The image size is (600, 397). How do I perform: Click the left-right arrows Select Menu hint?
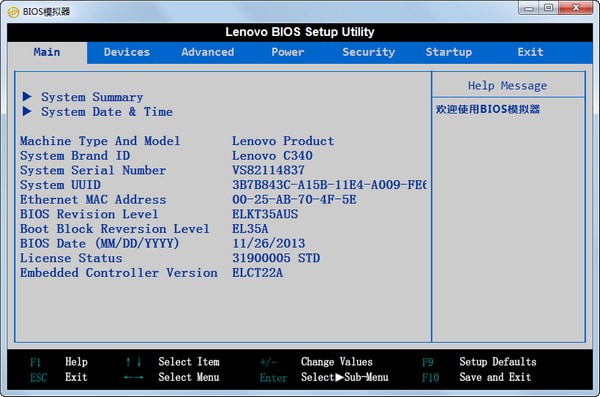(171, 377)
